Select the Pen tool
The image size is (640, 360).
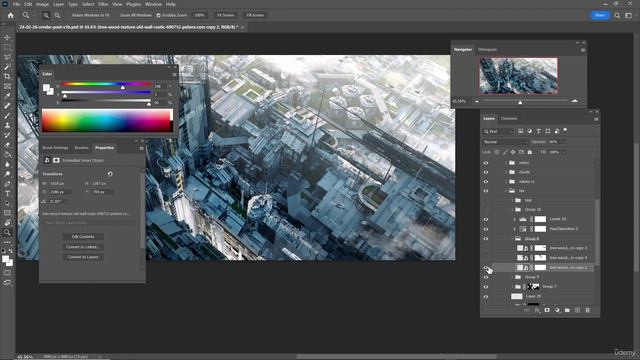click(x=7, y=184)
